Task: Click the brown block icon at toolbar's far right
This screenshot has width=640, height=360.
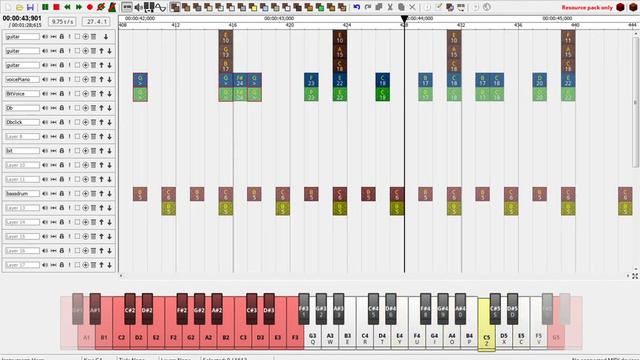Action: point(634,7)
